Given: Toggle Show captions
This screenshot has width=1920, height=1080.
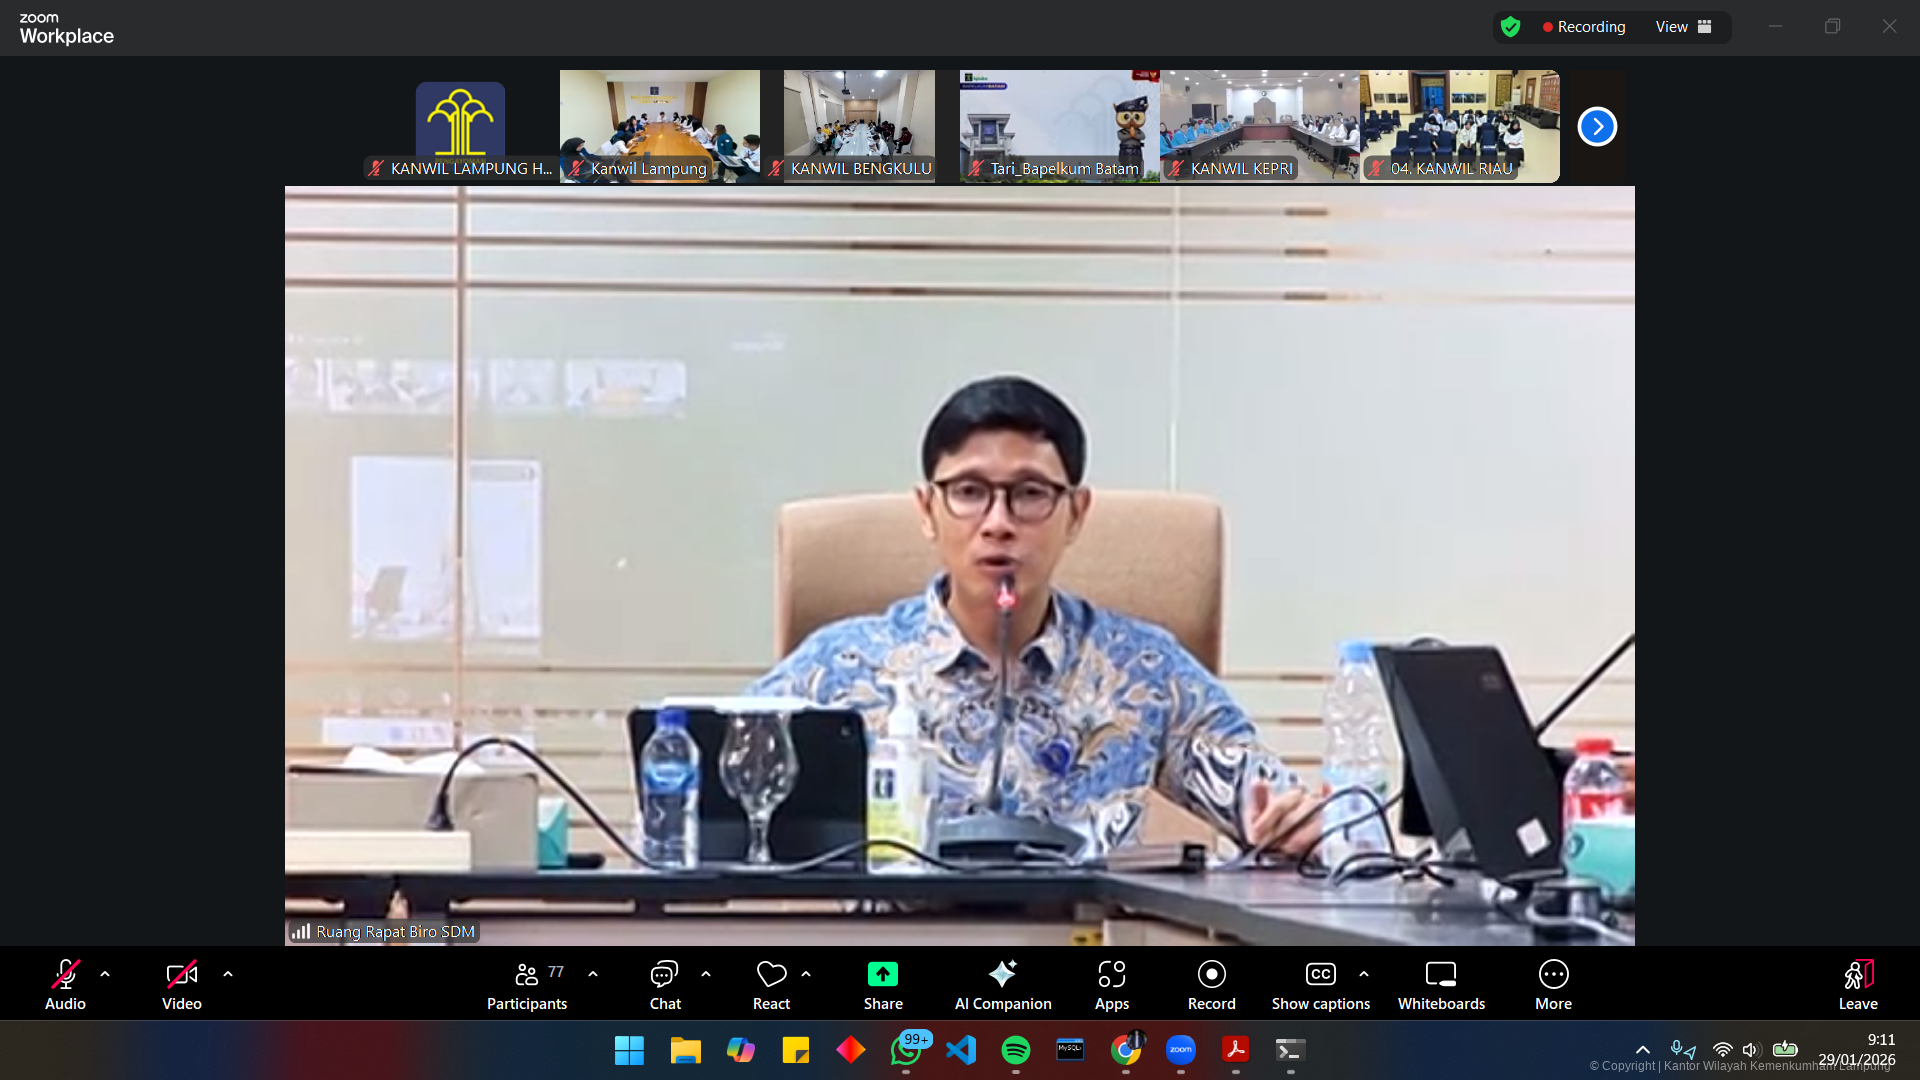Looking at the screenshot, I should (1320, 985).
